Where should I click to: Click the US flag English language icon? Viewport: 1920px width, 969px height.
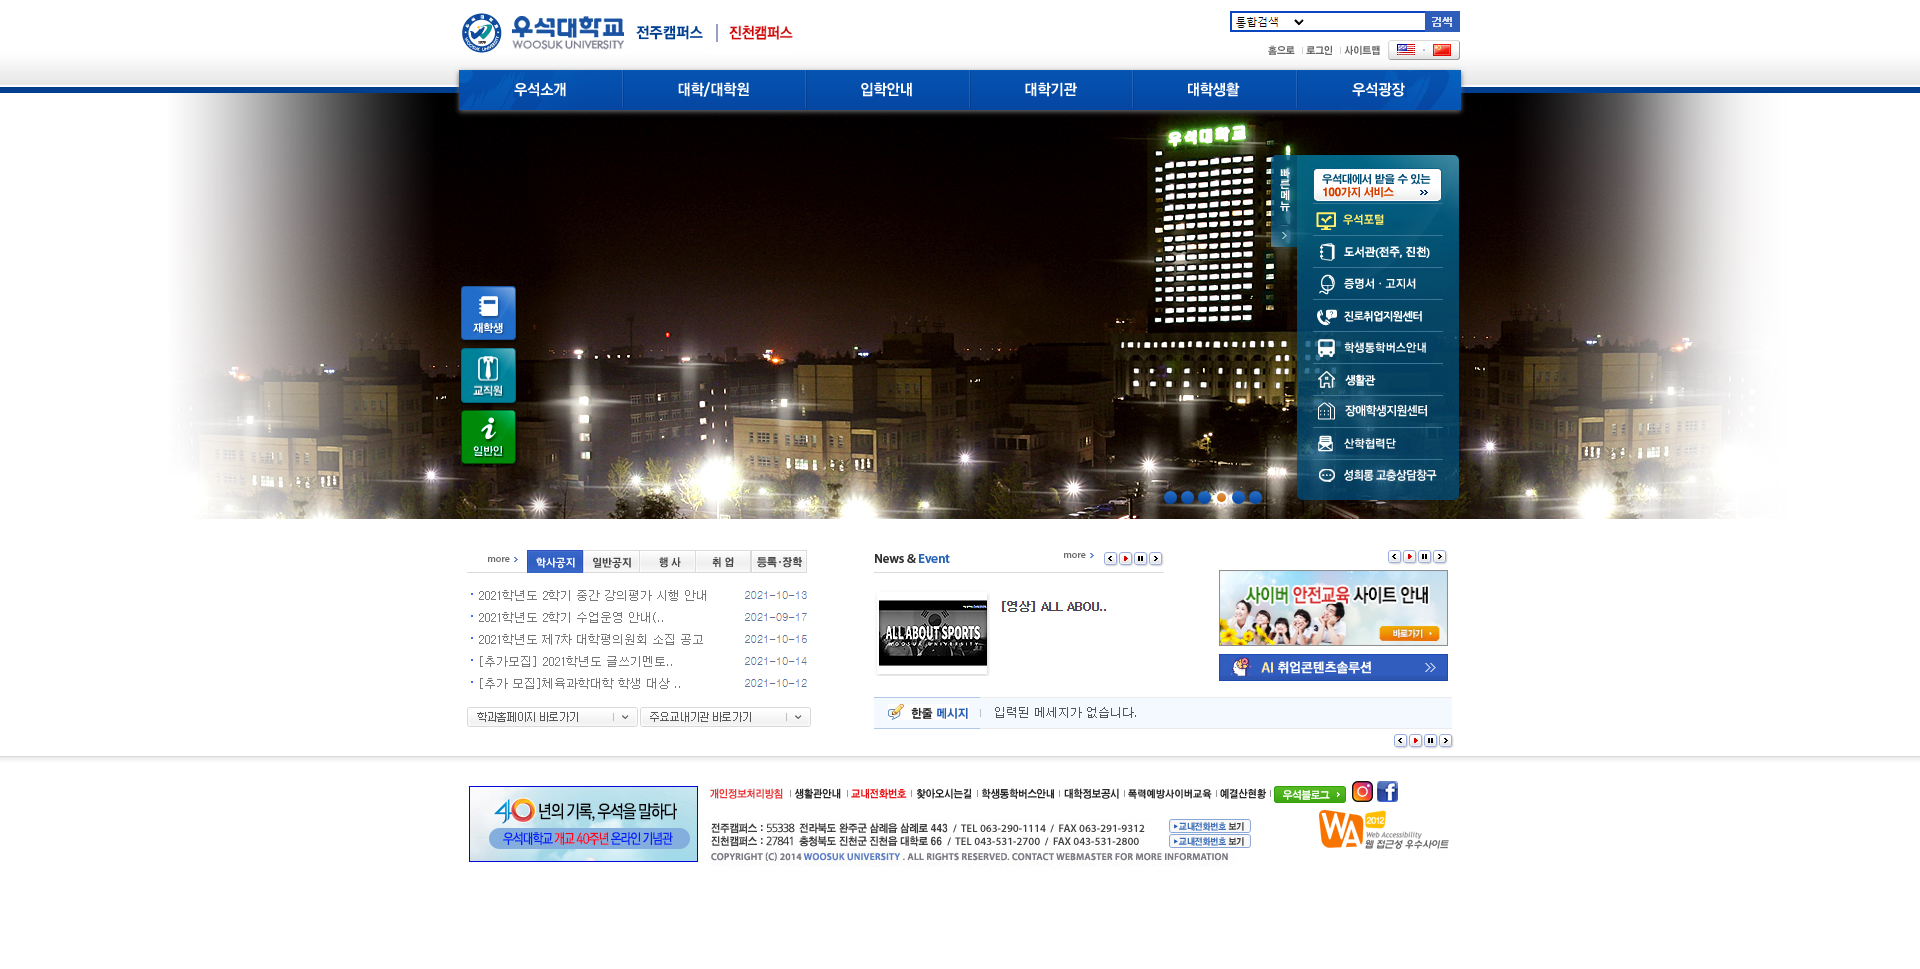pyautogui.click(x=1405, y=50)
